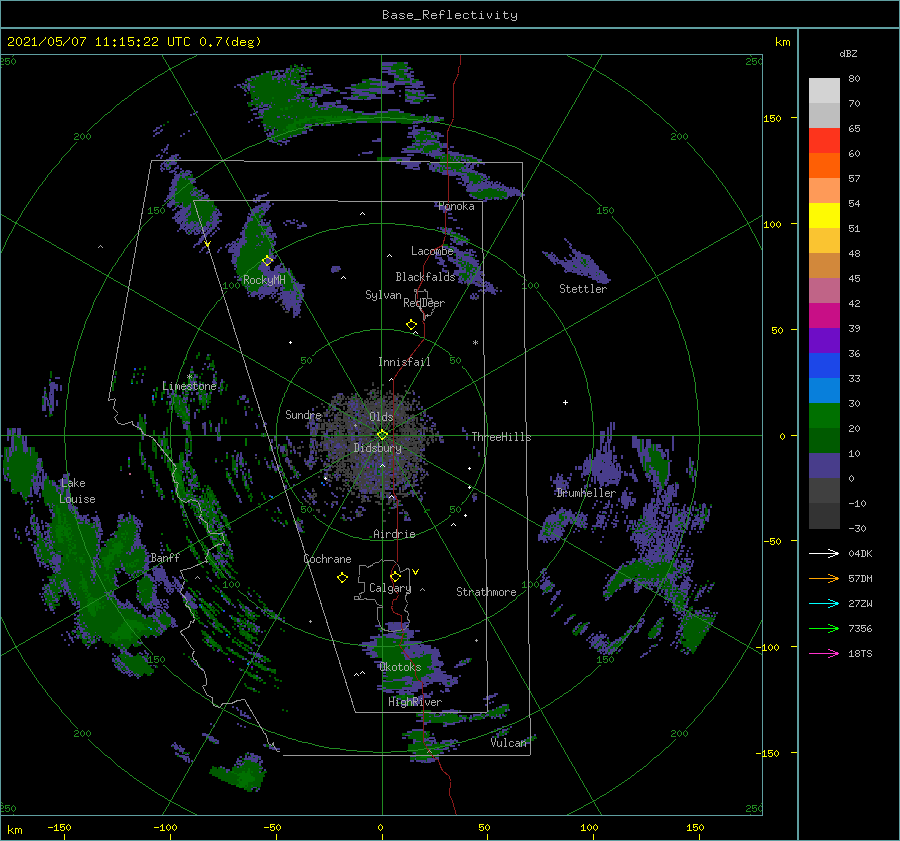Screen dimensions: 900x841
Task: Click the Drumheller label
Action: pos(585,493)
